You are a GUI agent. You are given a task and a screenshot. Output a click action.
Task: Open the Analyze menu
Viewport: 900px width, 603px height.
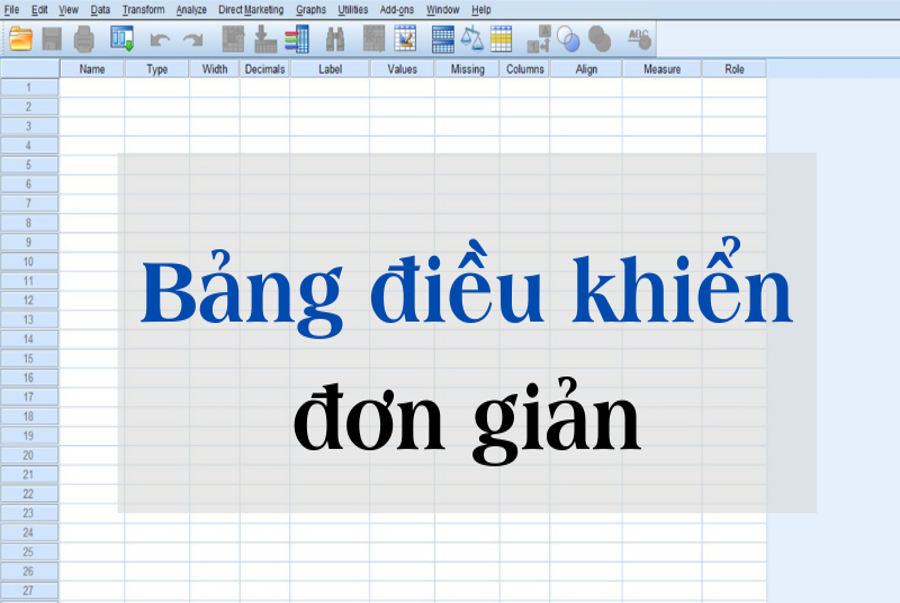[191, 10]
